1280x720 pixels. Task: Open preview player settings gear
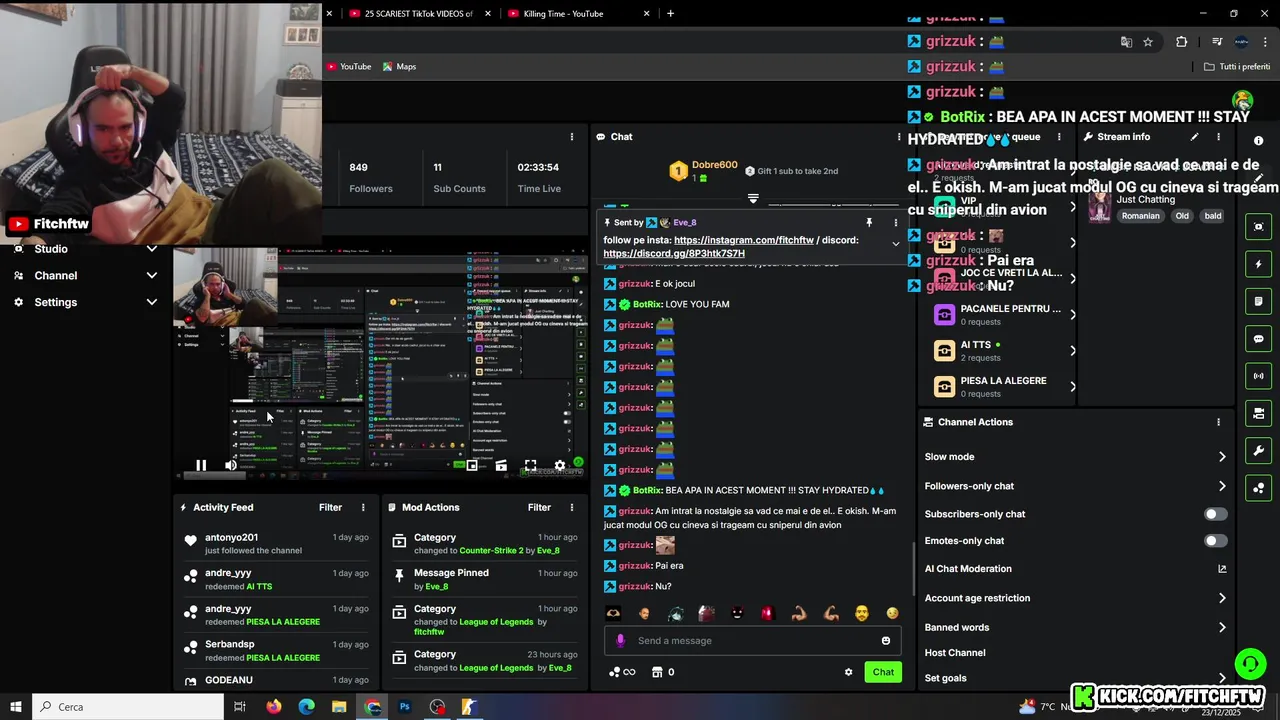(560, 465)
